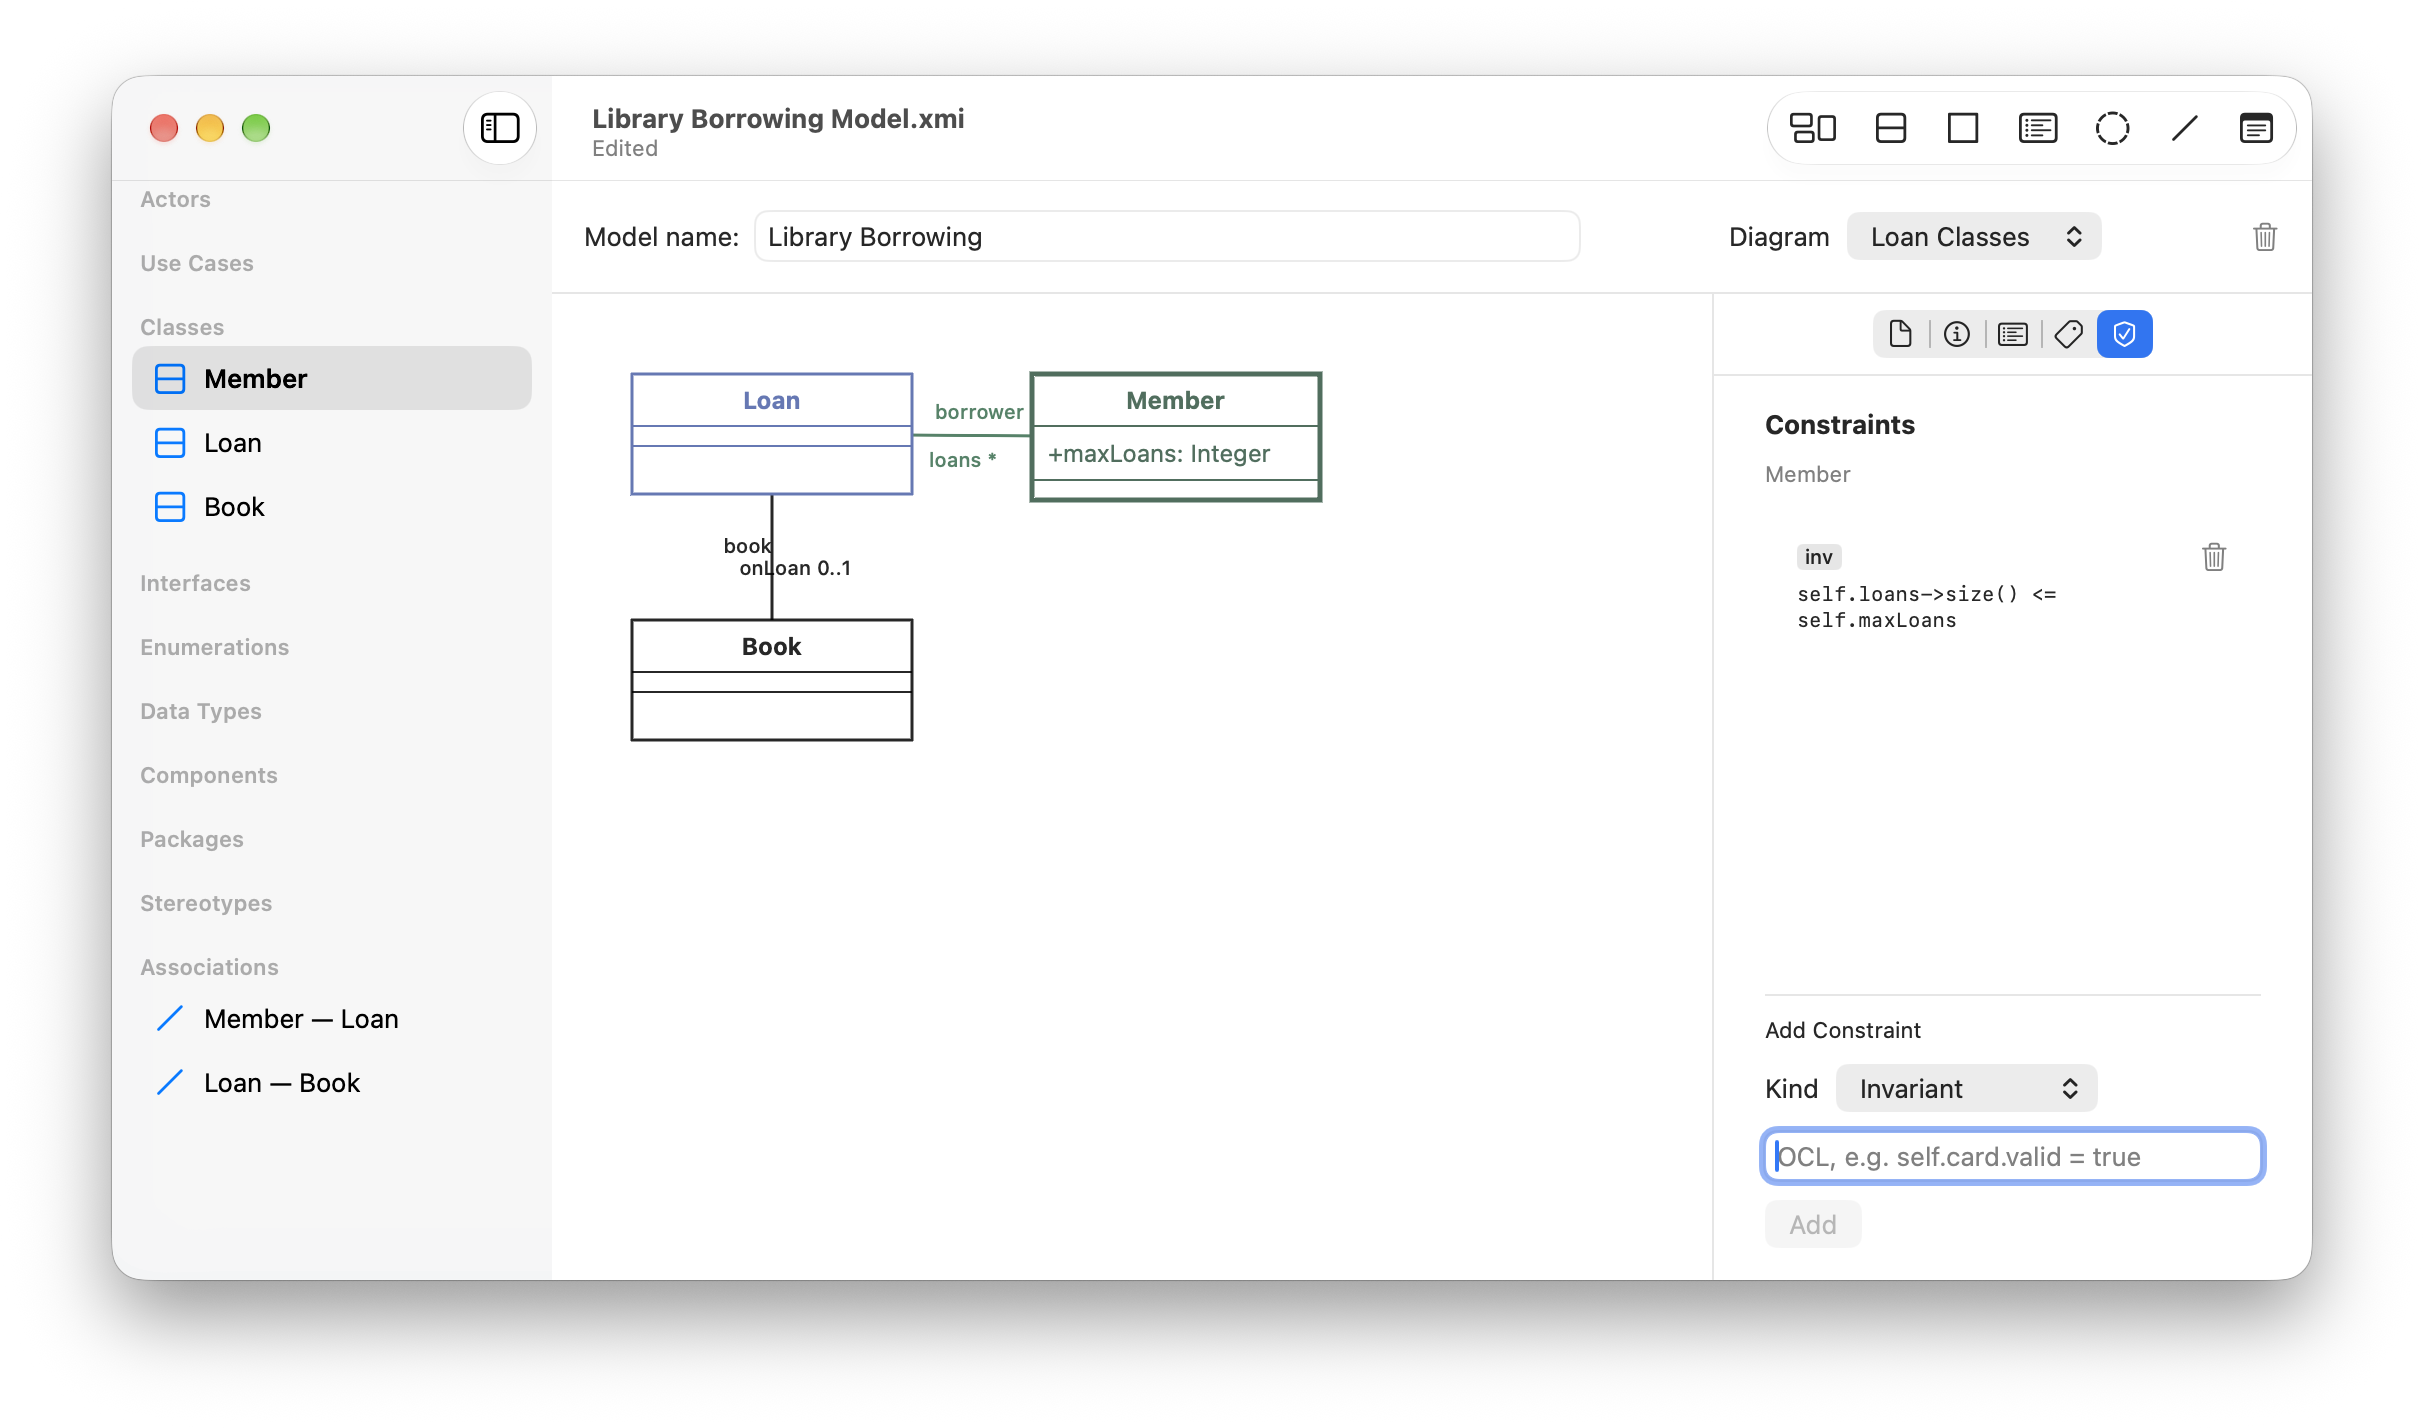The image size is (2424, 1428).
Task: Open the Diagram Loan Classes dropdown
Action: click(x=1974, y=237)
